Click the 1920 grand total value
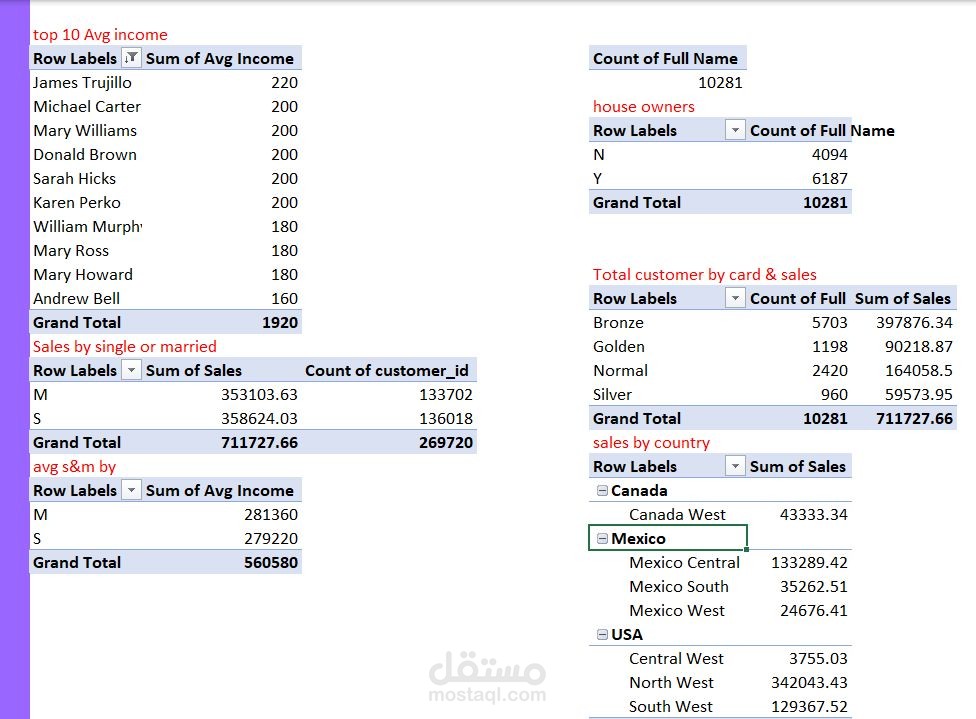 coord(280,322)
